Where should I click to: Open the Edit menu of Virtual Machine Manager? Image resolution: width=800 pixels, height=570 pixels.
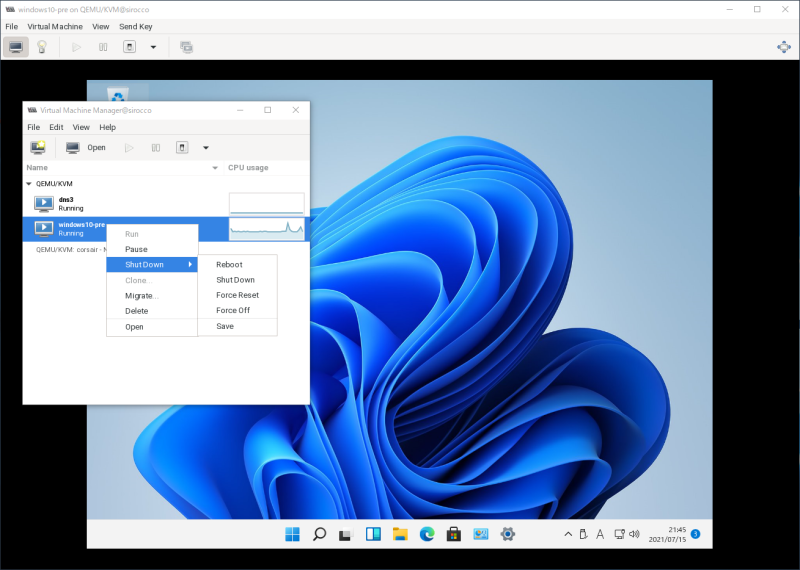click(56, 127)
